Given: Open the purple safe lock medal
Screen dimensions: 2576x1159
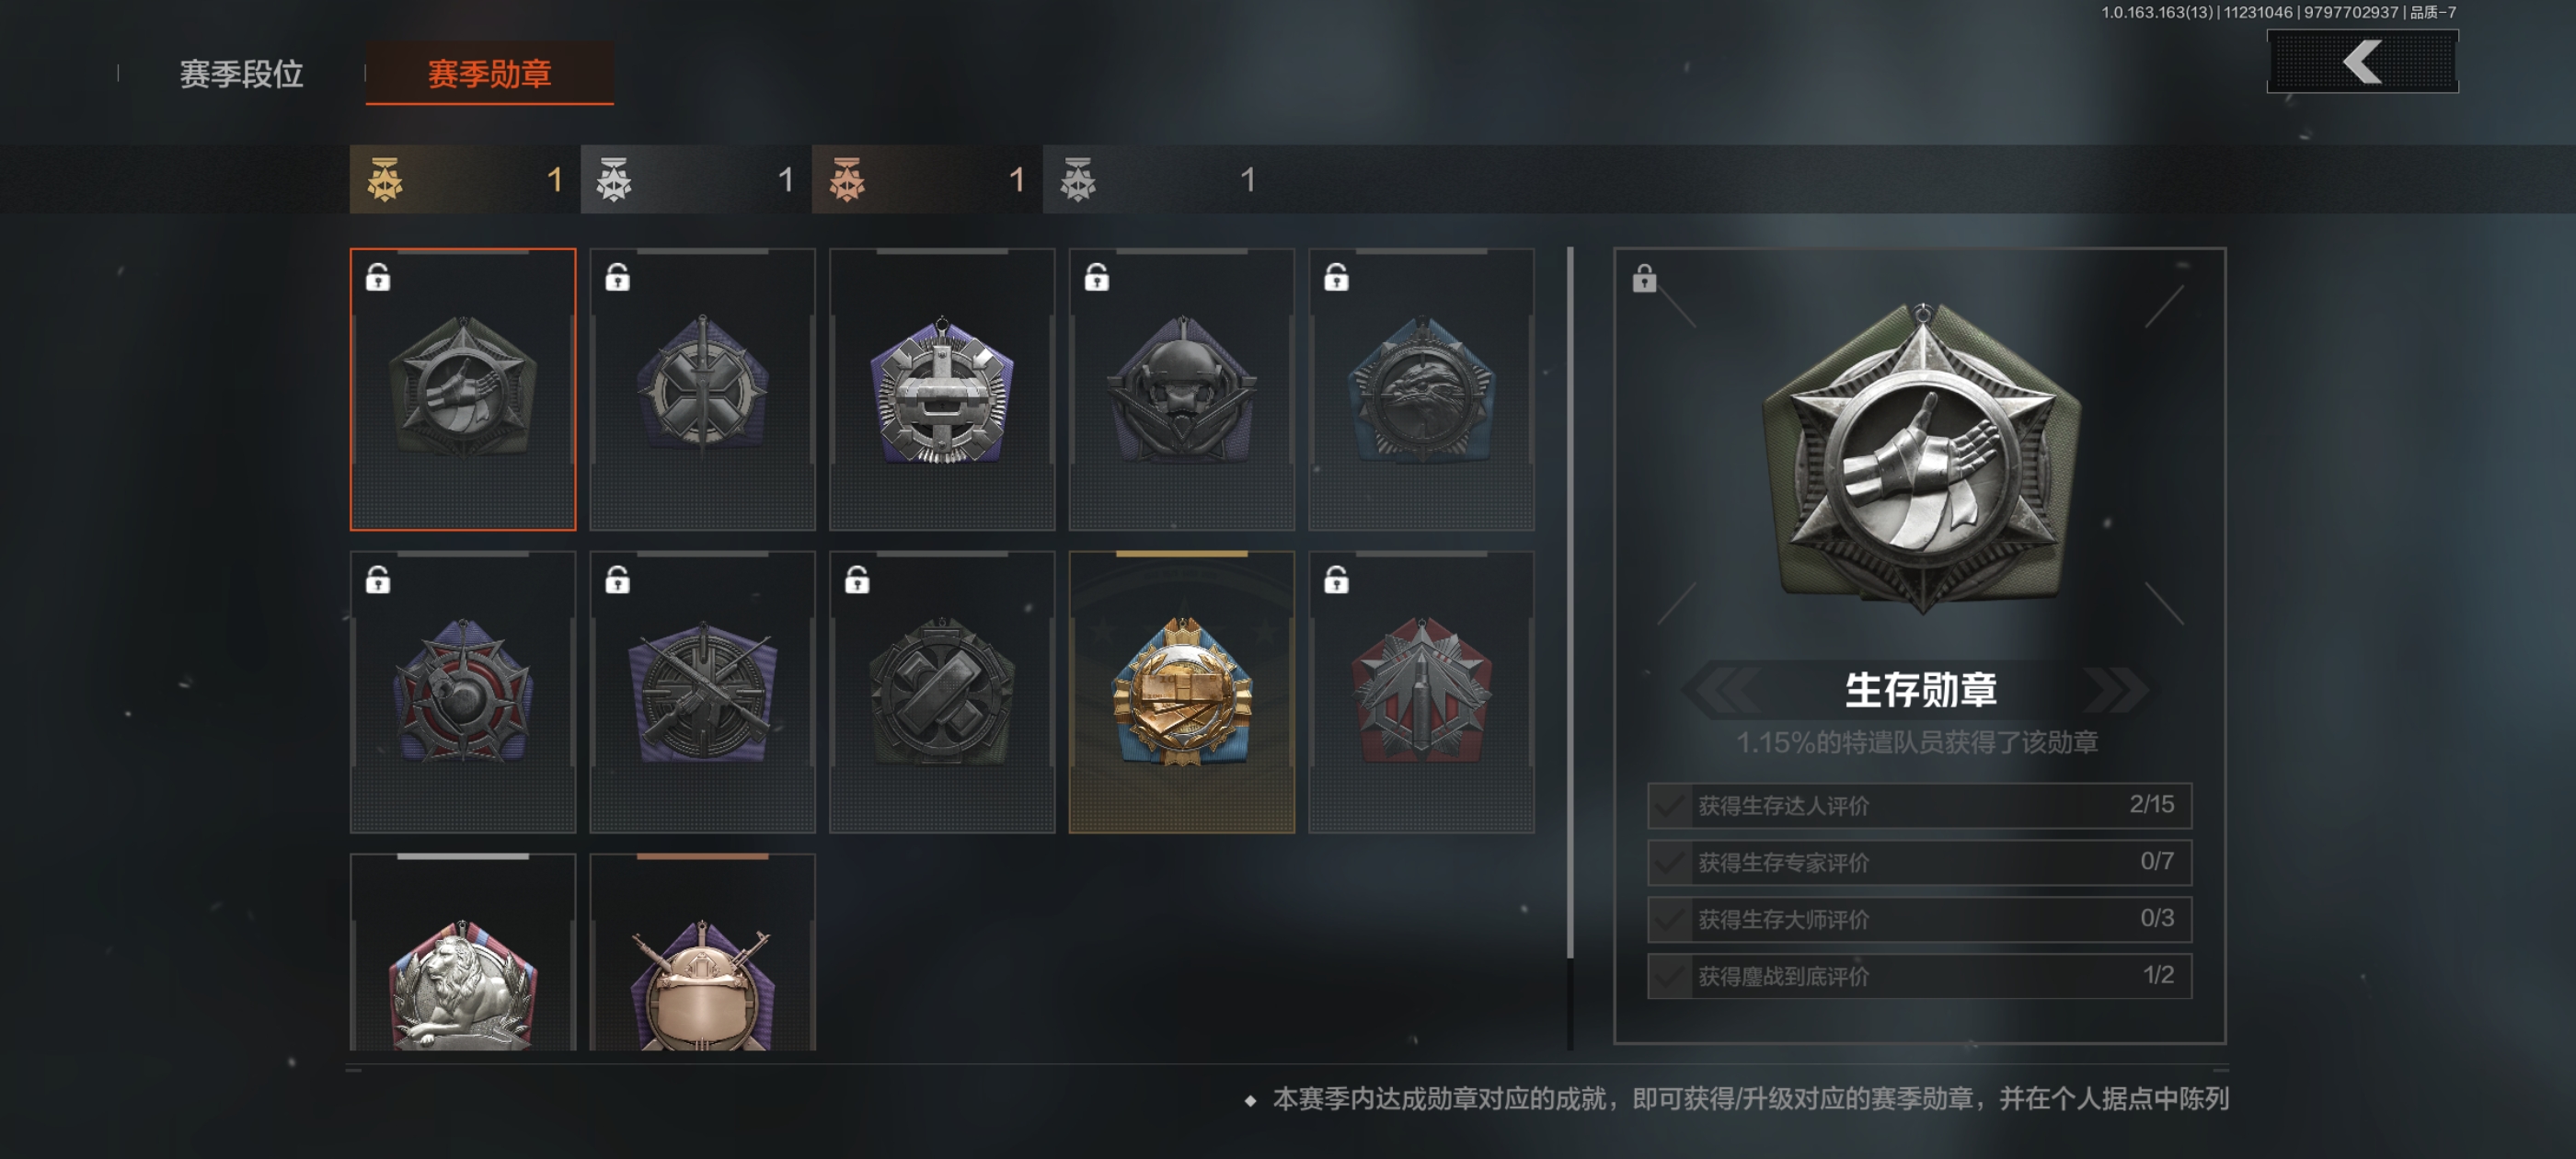Looking at the screenshot, I should click(942, 389).
